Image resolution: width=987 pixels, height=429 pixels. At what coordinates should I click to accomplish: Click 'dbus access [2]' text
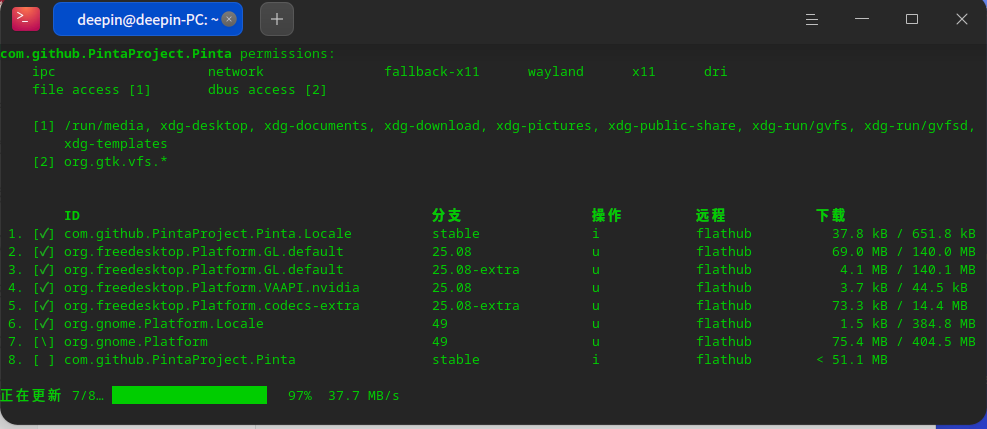point(268,90)
